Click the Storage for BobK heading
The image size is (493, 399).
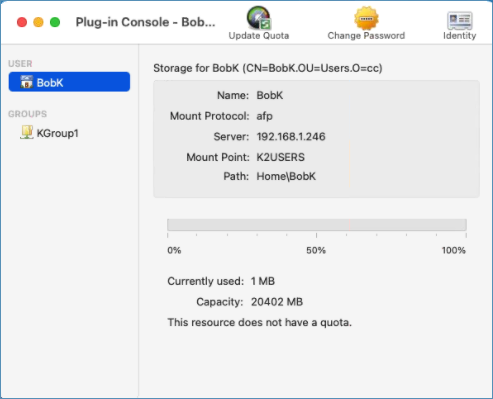[x=268, y=68]
